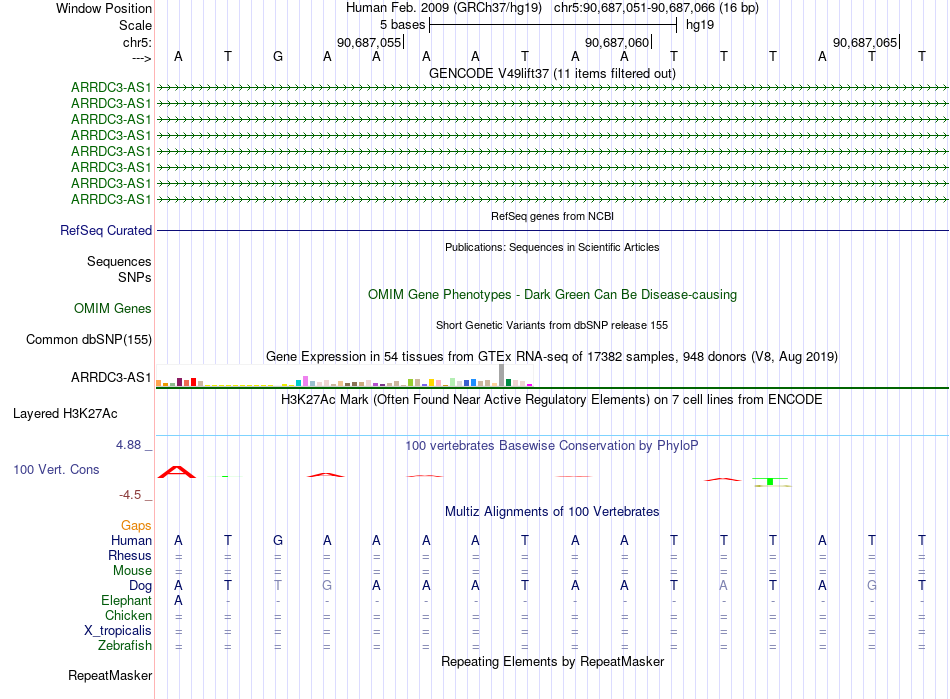This screenshot has width=950, height=699.
Task: Open Short Genetic Variants from dbSNP release 155 title
Action: [552, 325]
